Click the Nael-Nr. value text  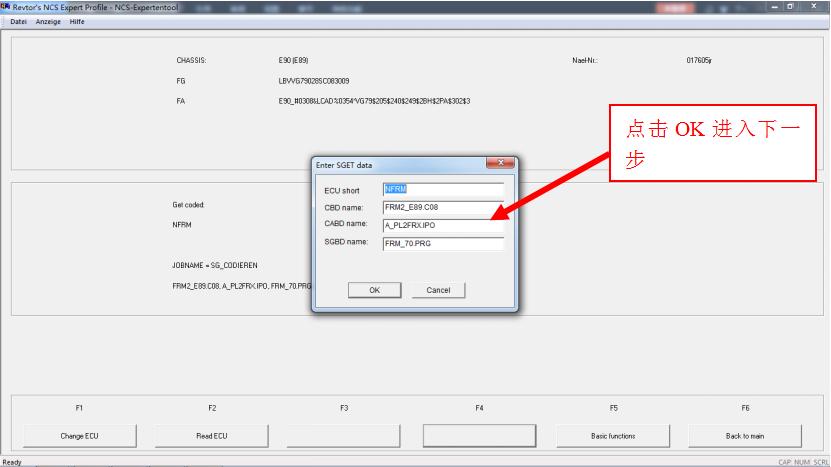pyautogui.click(x=699, y=60)
